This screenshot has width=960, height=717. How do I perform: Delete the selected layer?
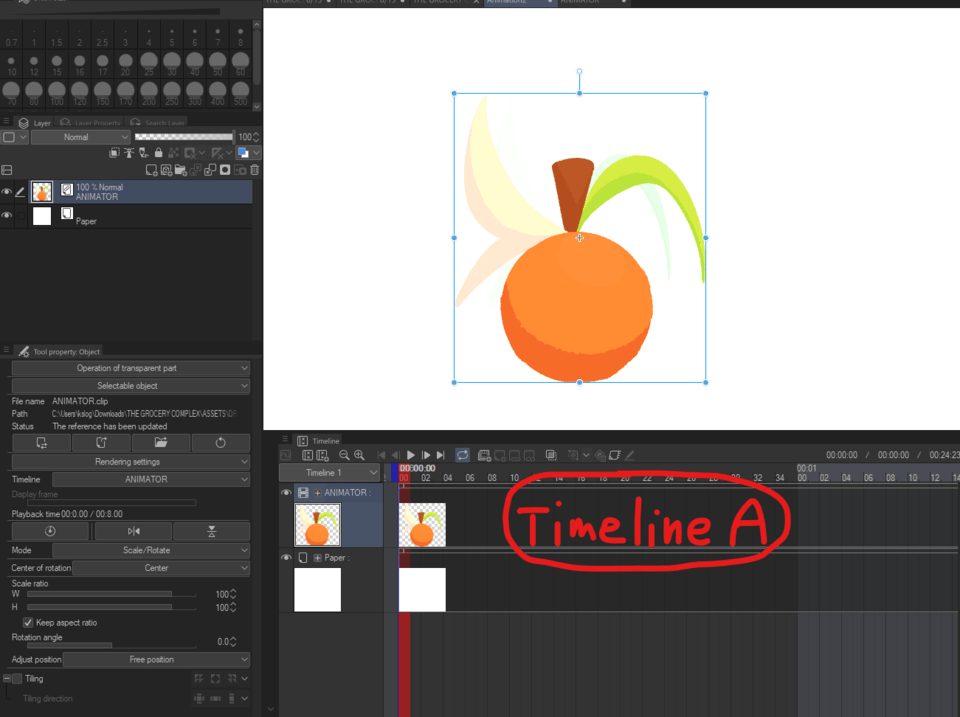[x=255, y=170]
